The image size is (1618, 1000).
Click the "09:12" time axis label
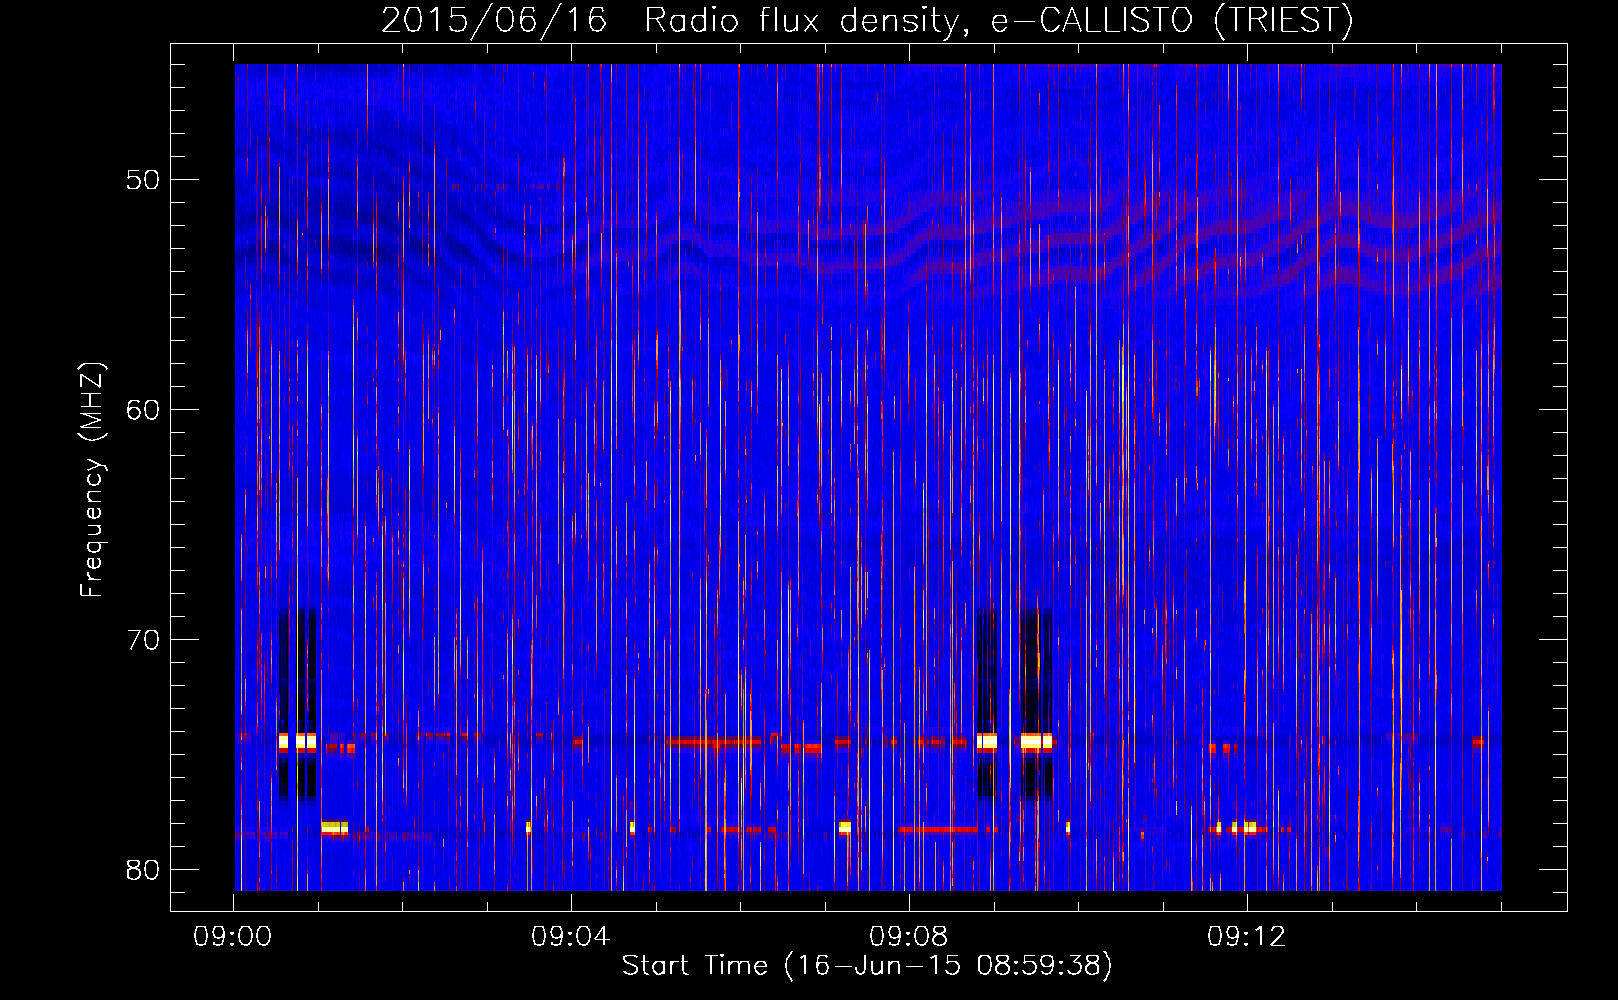1247,937
